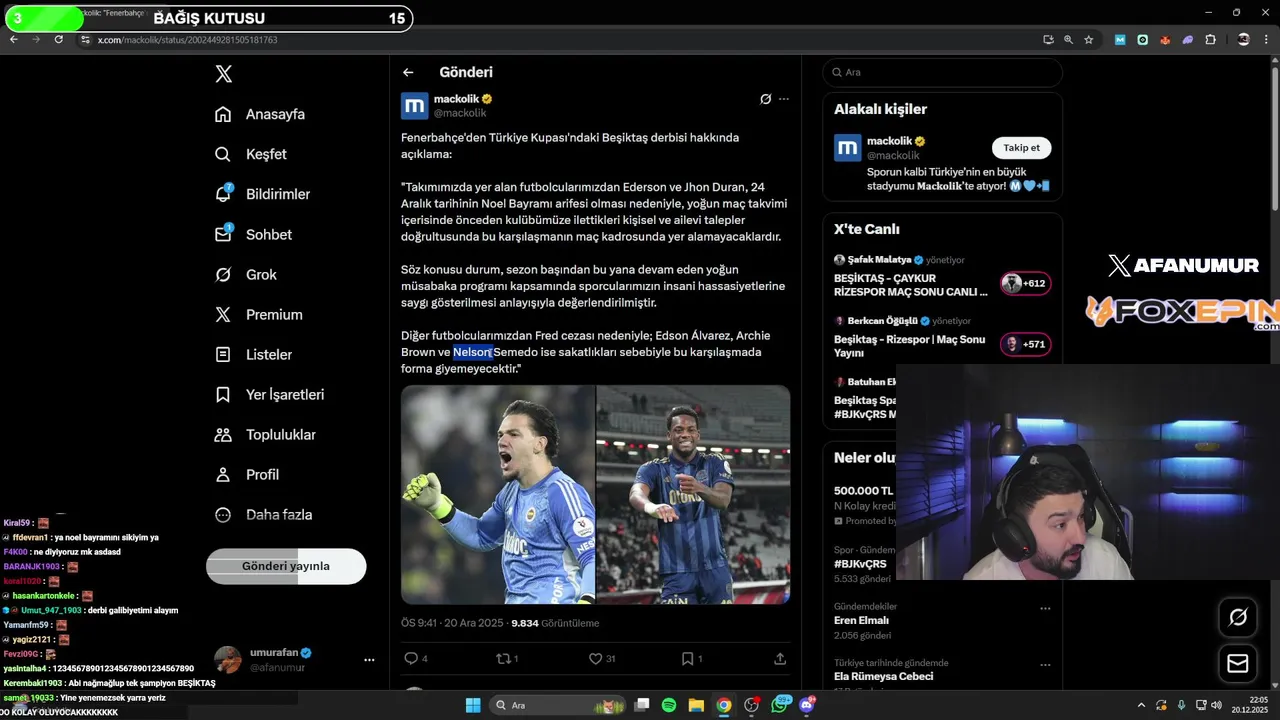1280x720 pixels.
Task: Open the X logo home link
Action: (x=224, y=74)
